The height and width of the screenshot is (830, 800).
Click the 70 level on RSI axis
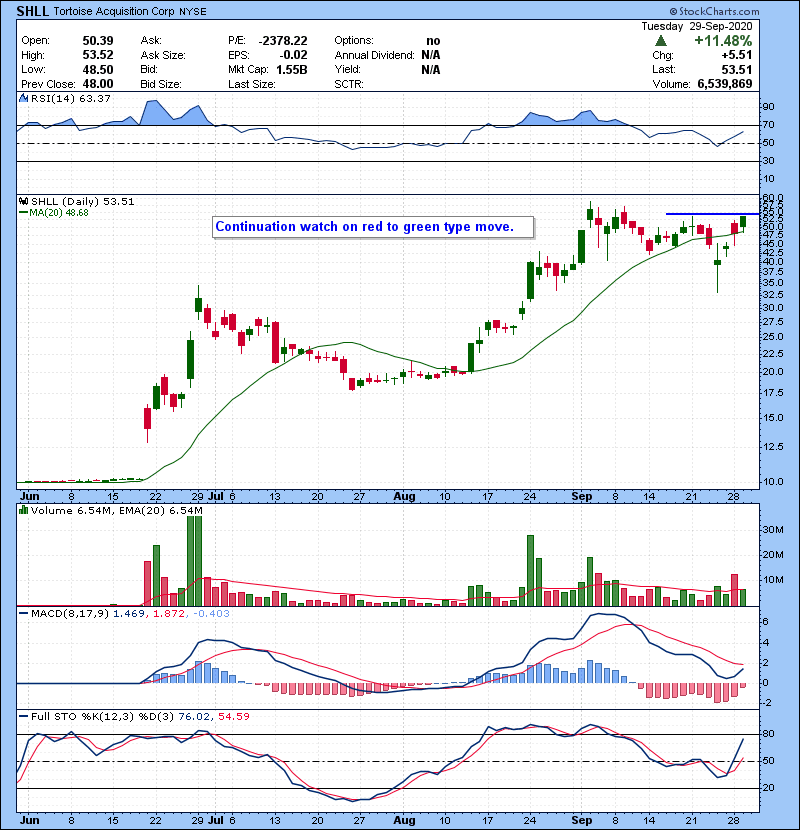[768, 125]
